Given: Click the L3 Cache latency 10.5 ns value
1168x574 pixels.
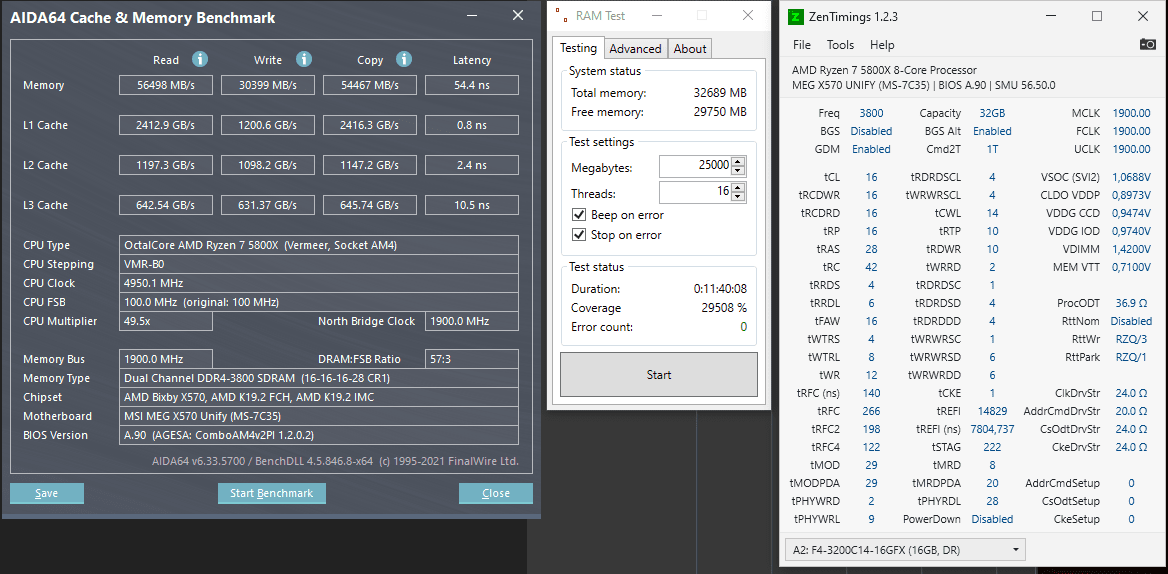Looking at the screenshot, I should (x=472, y=205).
